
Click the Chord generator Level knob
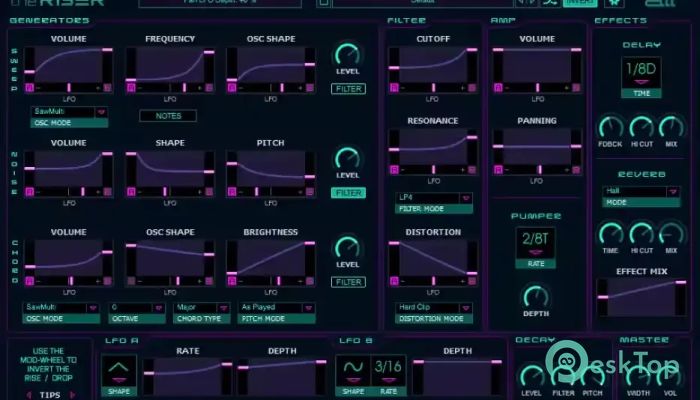(347, 247)
